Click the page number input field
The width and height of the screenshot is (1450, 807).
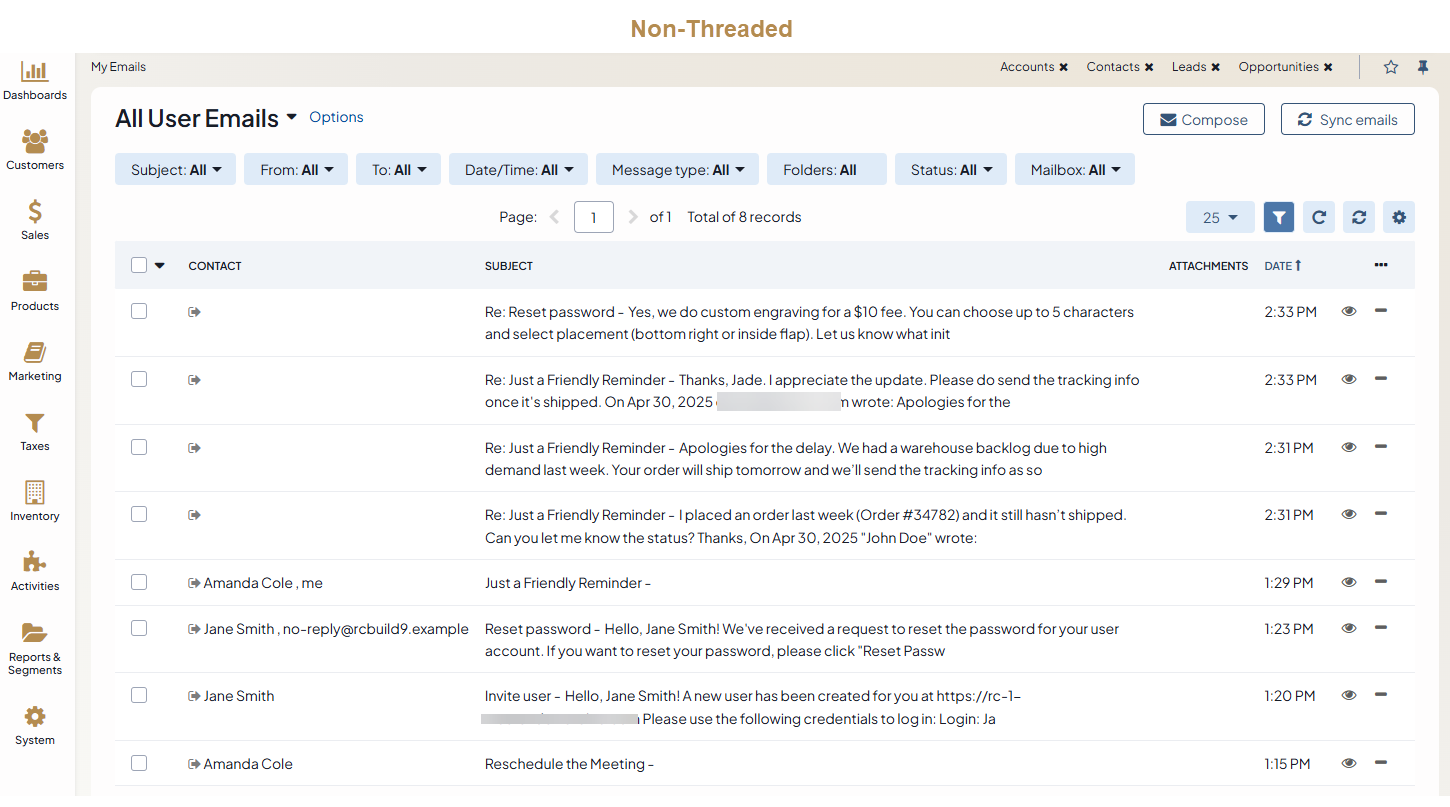coord(594,217)
